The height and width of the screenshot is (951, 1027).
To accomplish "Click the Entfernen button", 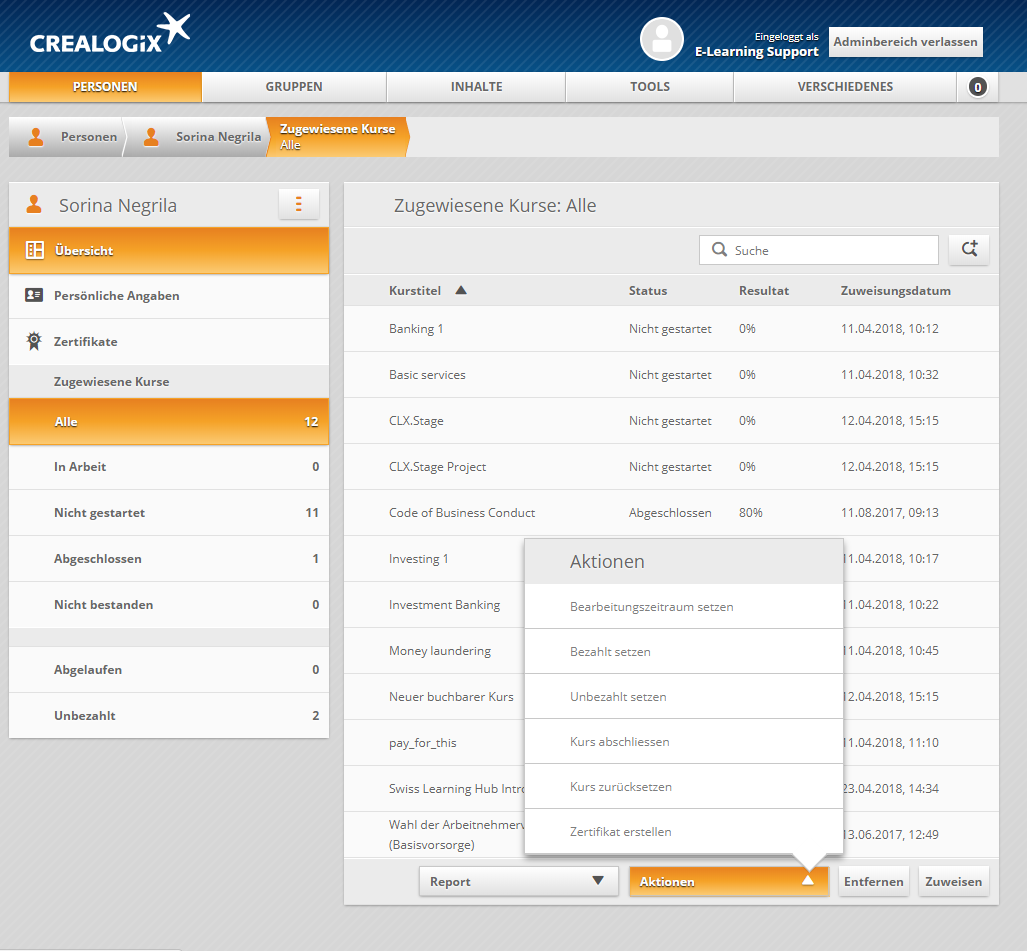I will [x=873, y=881].
